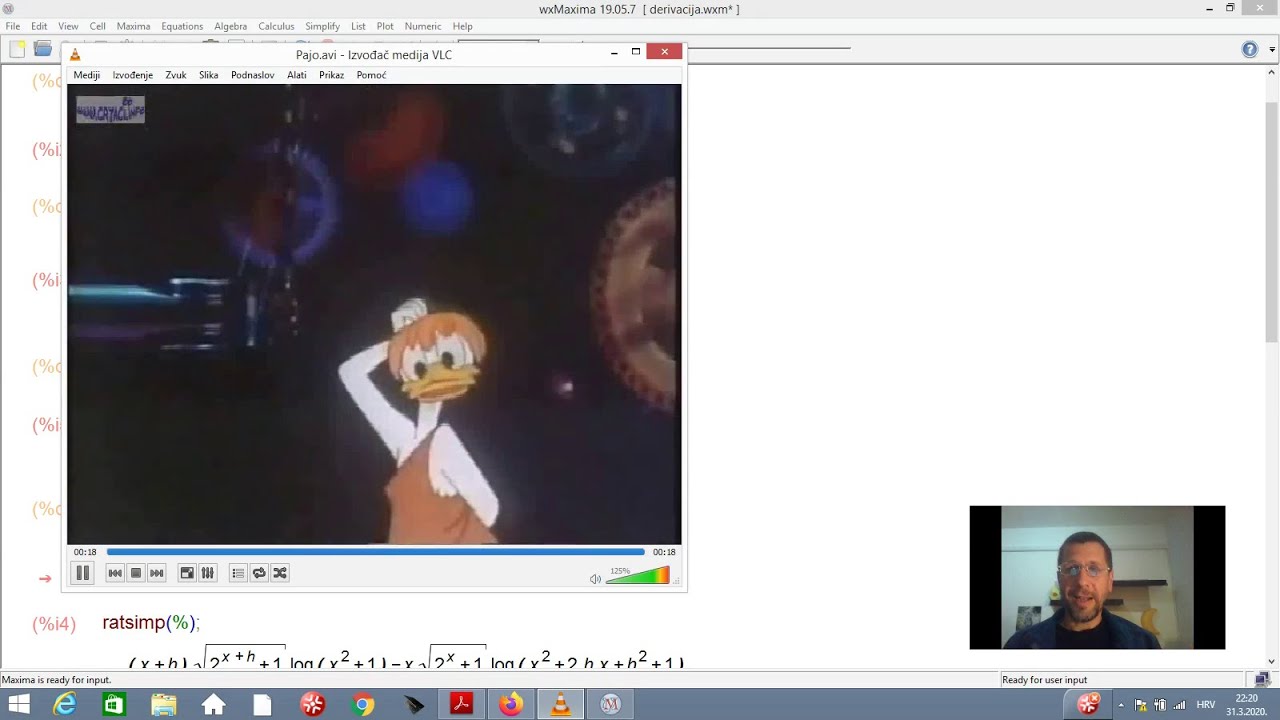The height and width of the screenshot is (720, 1280).
Task: Open wxMaxima Calculus menu
Action: 277,26
